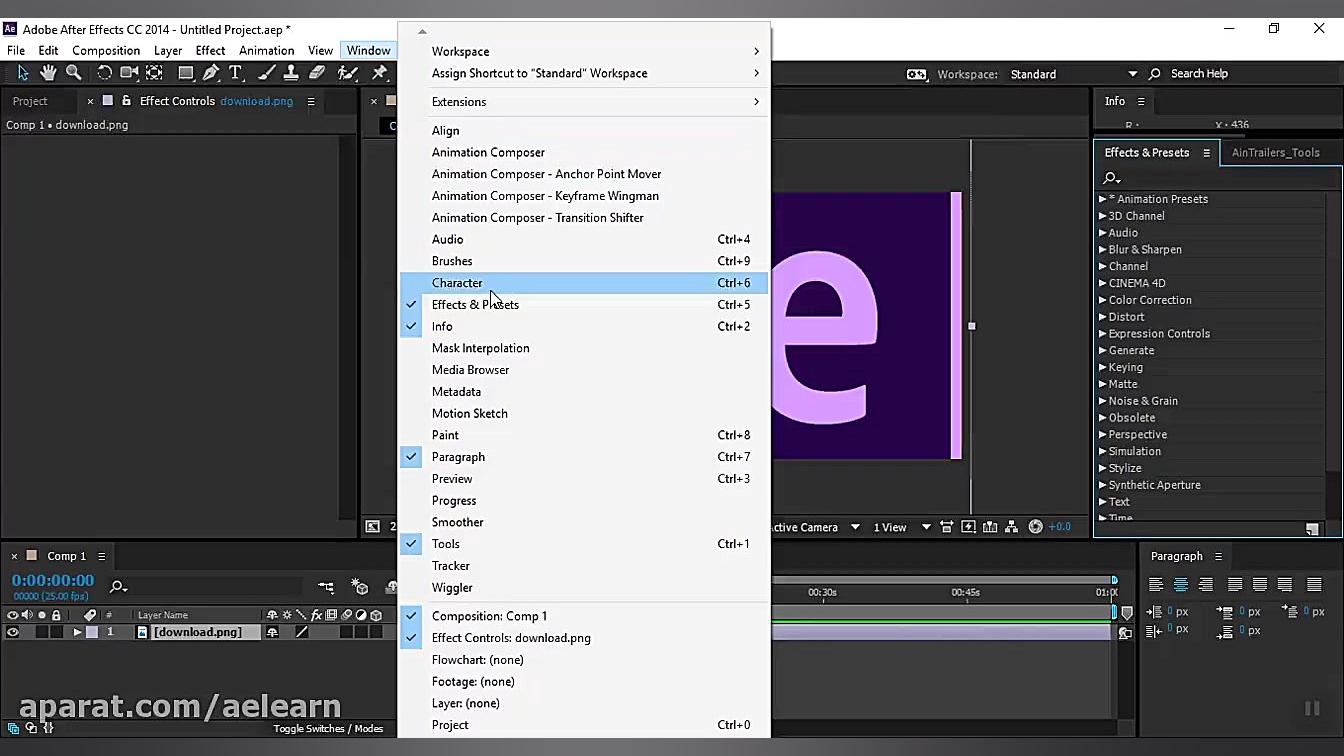The width and height of the screenshot is (1344, 756).
Task: Expand Blur & Sharpen effects category
Action: click(1102, 250)
